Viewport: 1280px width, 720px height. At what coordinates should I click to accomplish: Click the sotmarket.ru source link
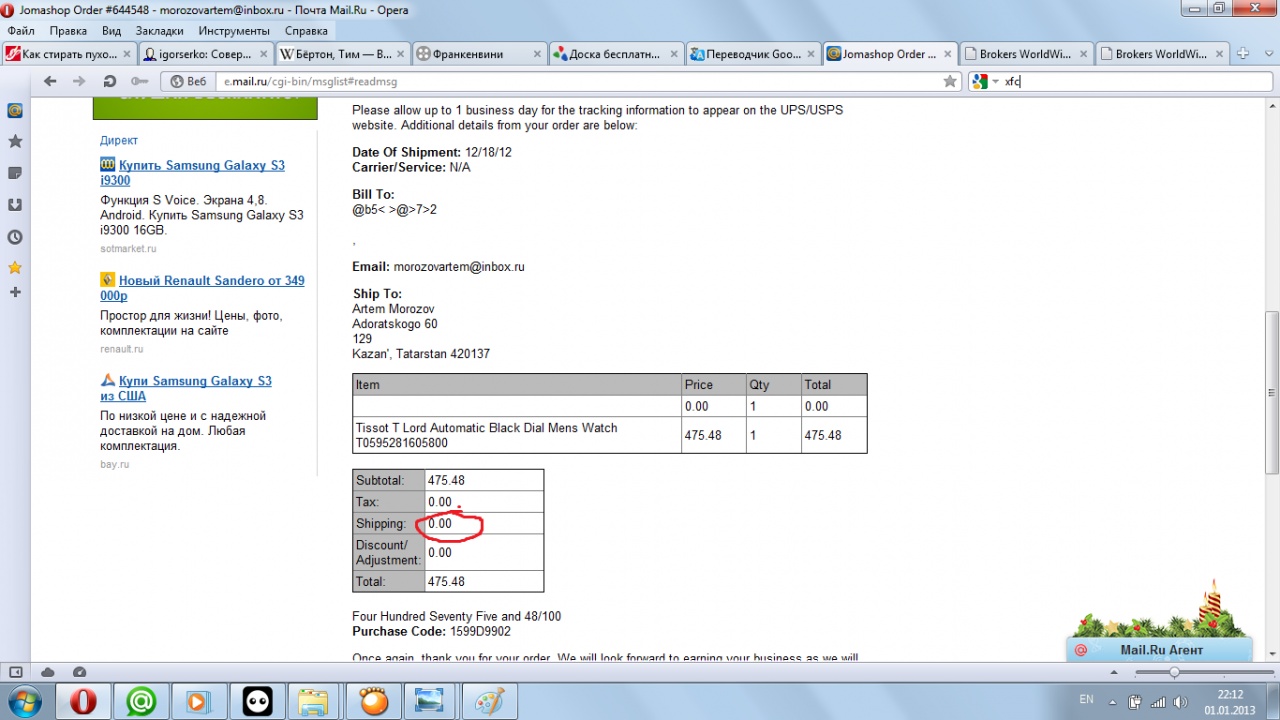128,248
